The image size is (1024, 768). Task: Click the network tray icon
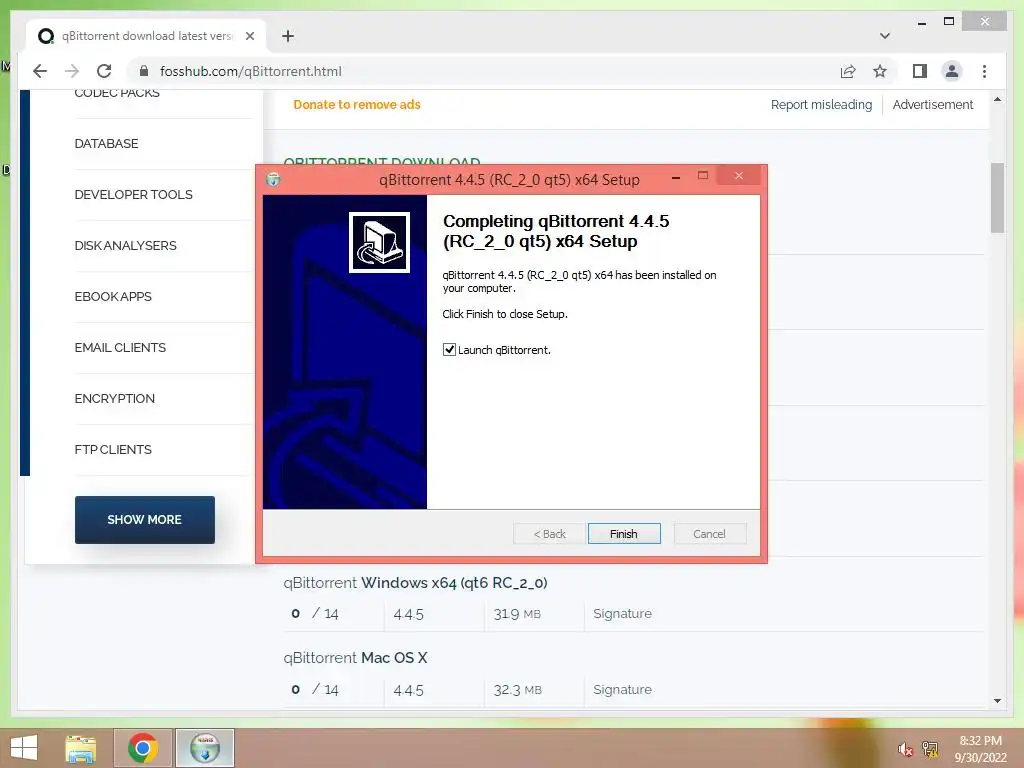click(930, 749)
